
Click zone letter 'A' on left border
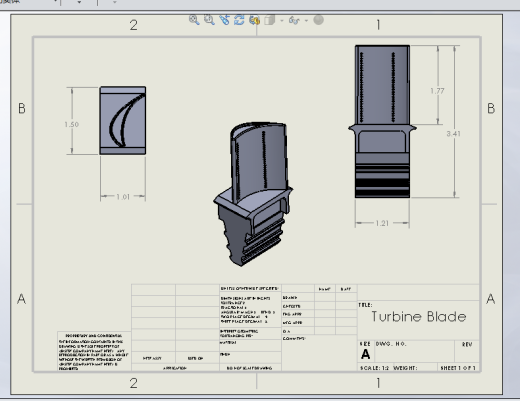21,299
